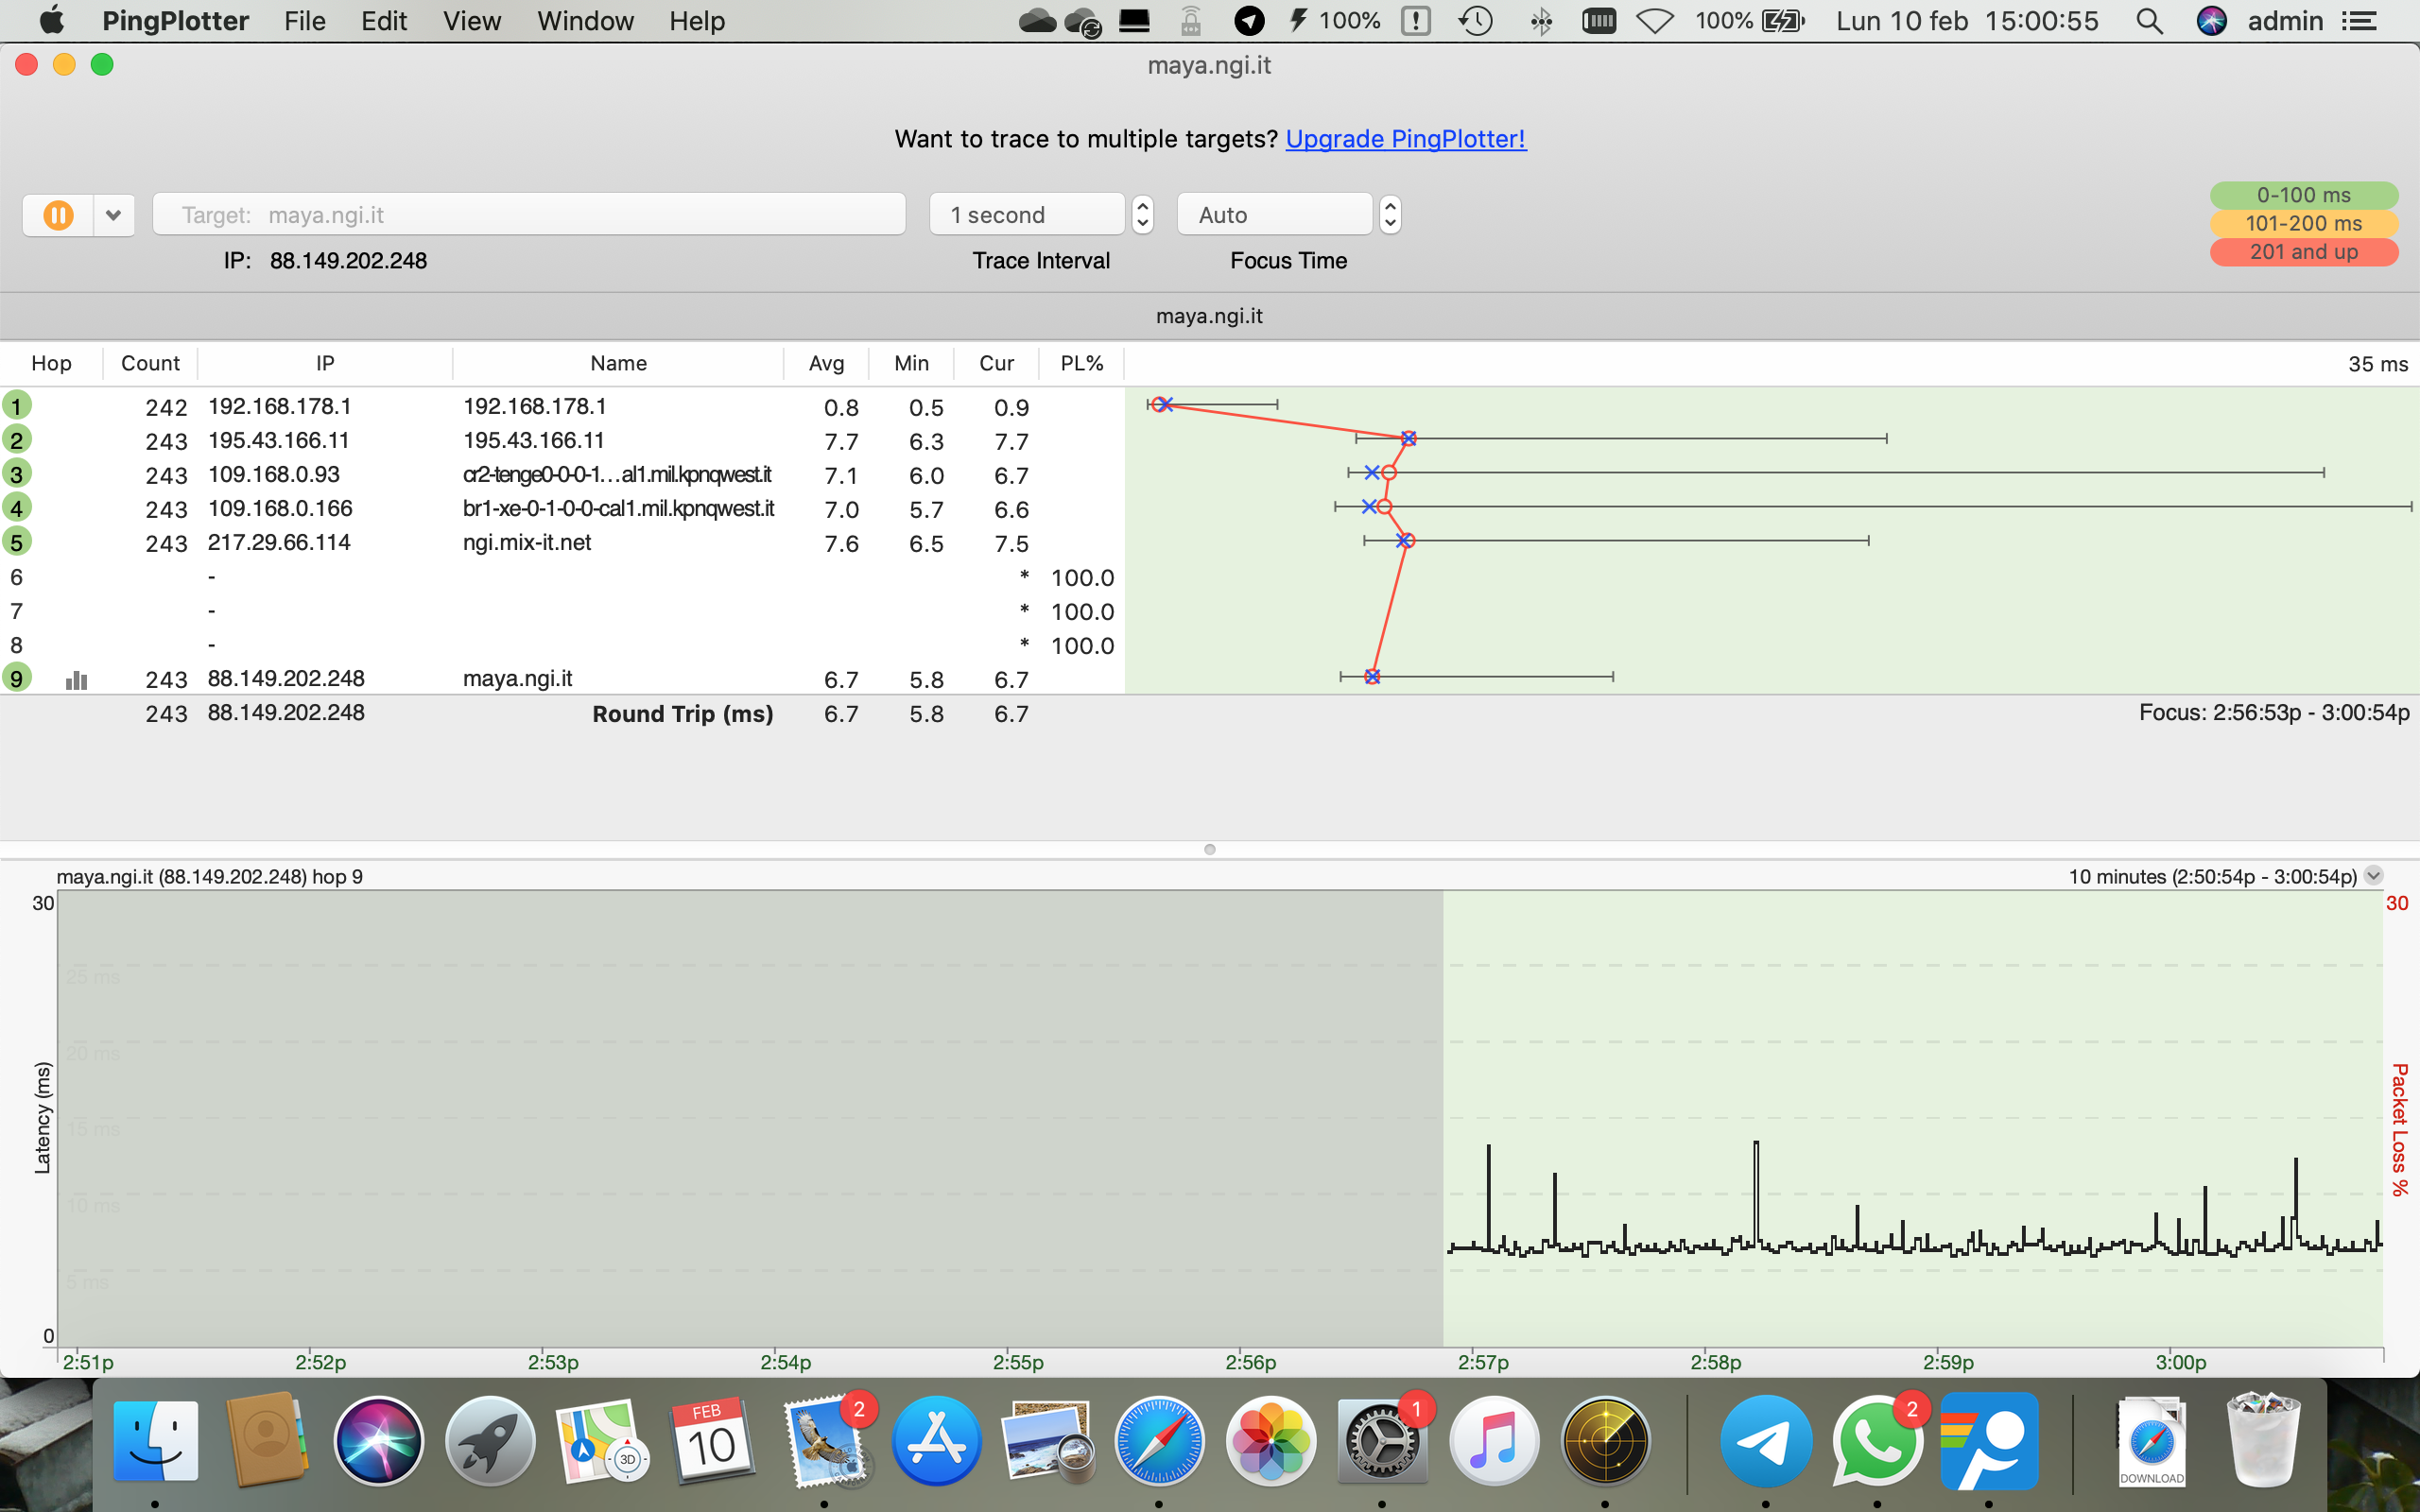Click the Time Machine menu bar icon
2420x1512 pixels.
click(1475, 21)
